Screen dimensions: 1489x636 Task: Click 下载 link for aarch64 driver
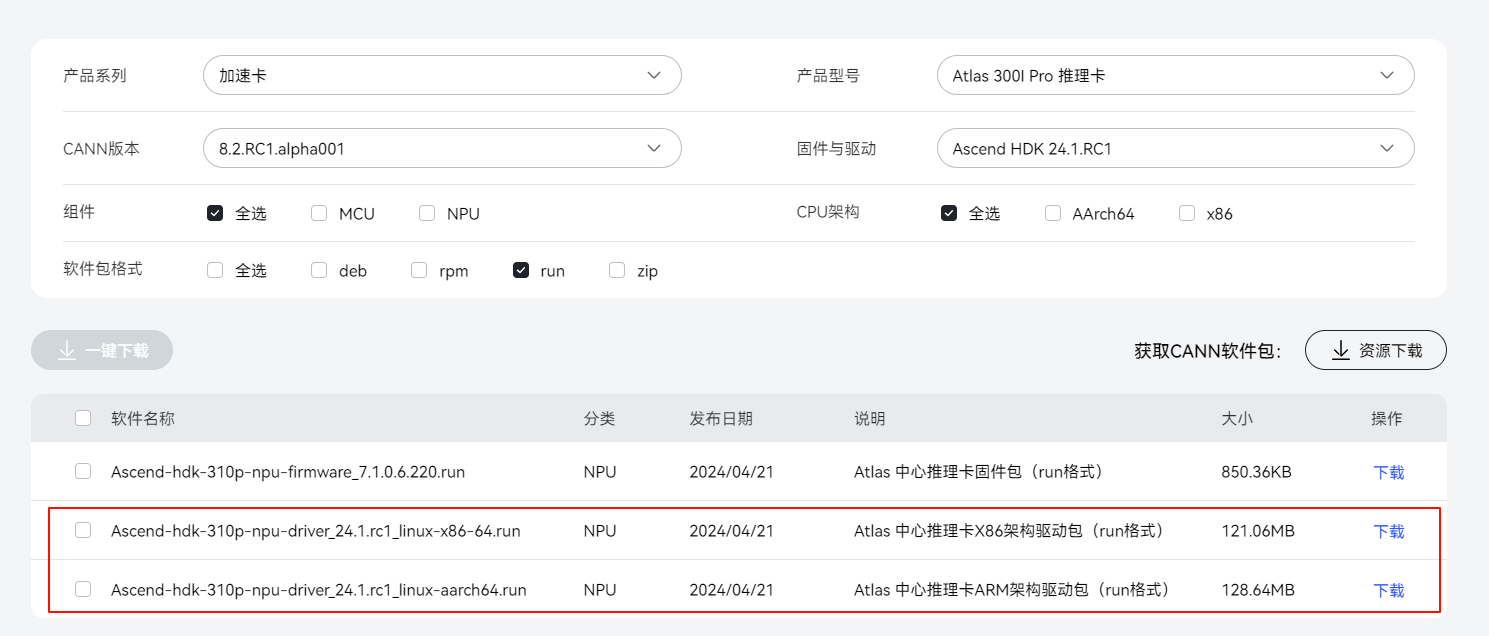(x=1389, y=590)
